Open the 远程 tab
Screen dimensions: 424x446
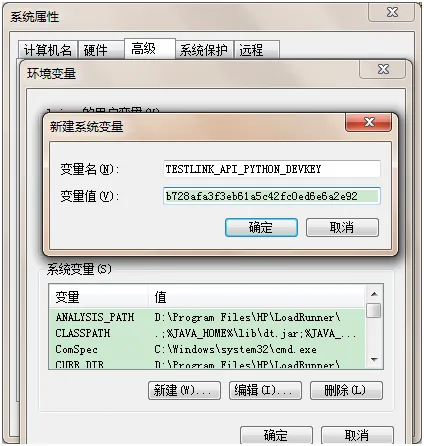point(256,50)
